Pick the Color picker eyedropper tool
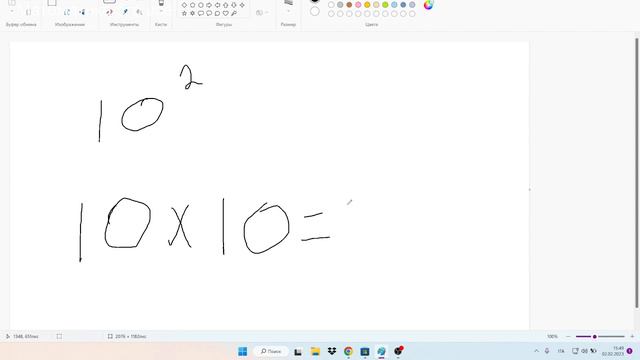640x360 pixels. (125, 12)
